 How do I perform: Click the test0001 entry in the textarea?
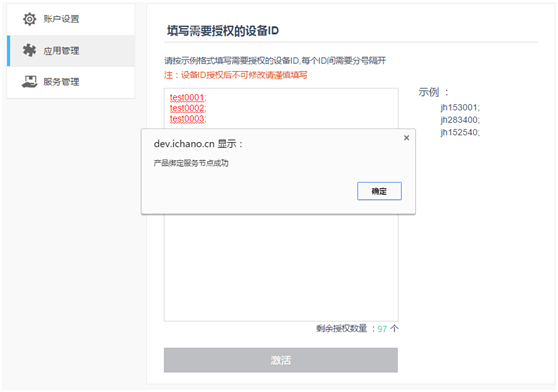click(188, 97)
